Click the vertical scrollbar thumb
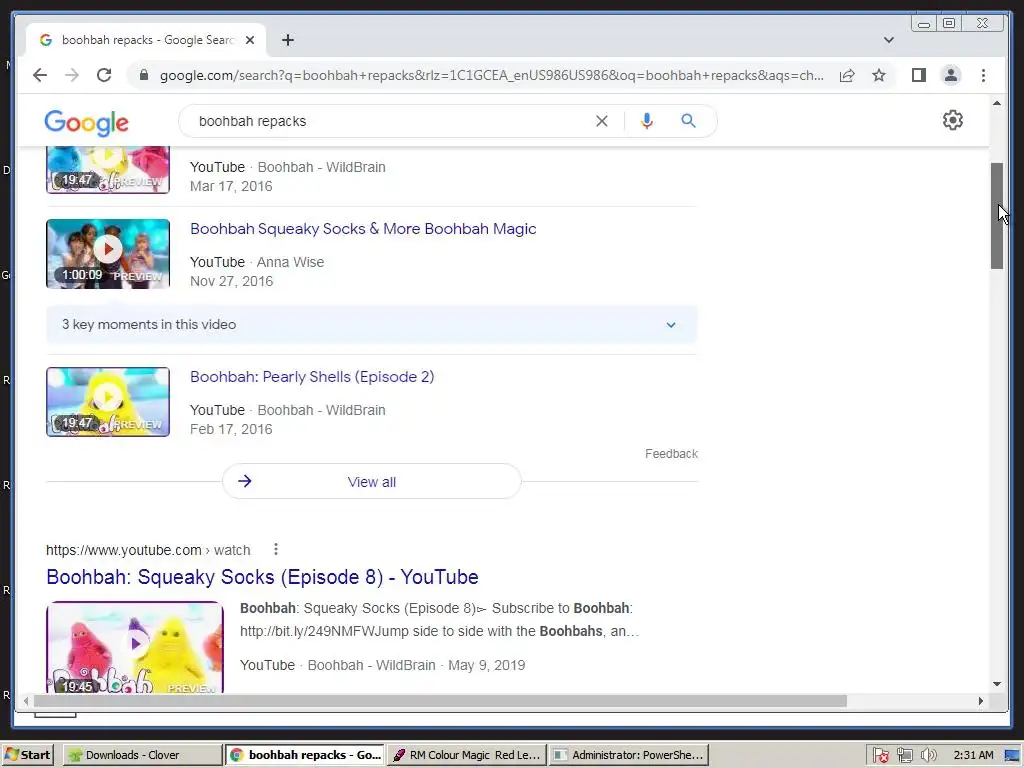Screen dimensions: 1024x768 [997, 216]
